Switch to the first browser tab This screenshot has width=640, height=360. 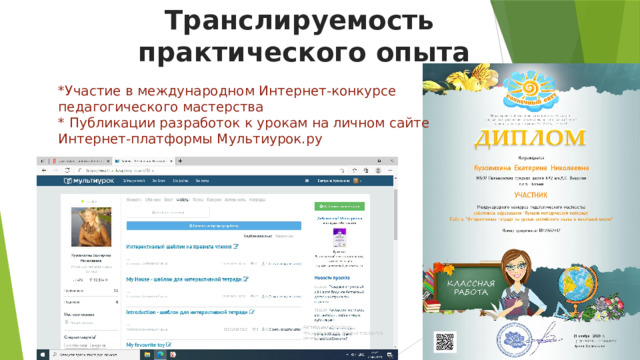tap(80, 161)
